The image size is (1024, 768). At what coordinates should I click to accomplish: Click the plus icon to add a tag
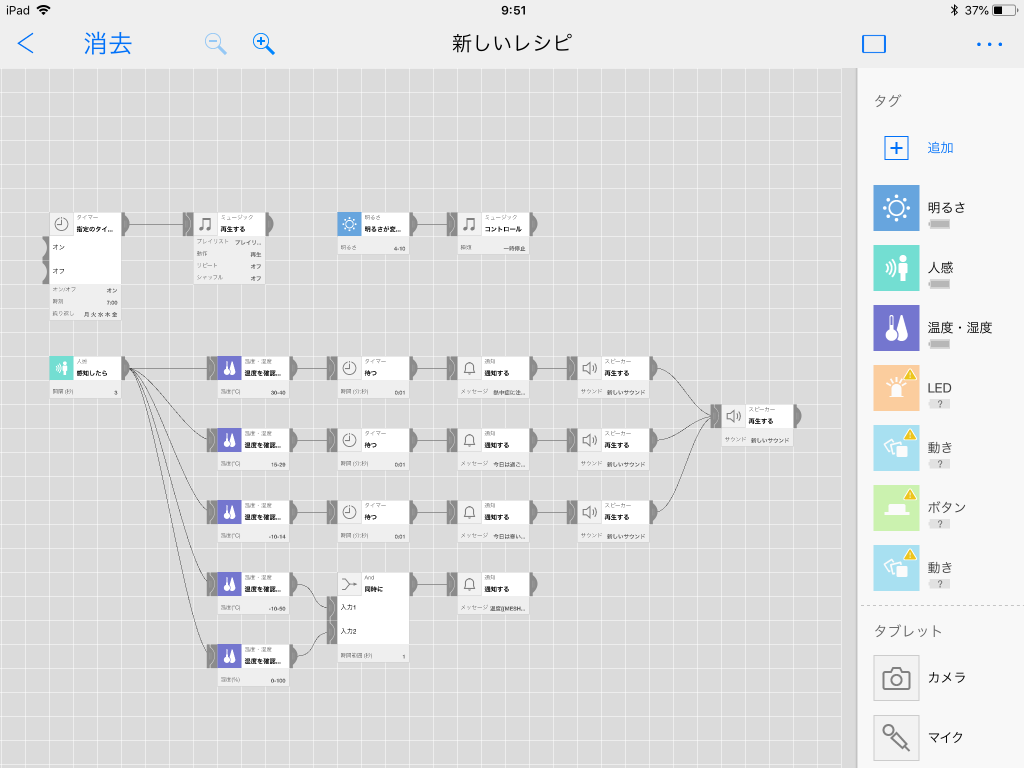896,148
